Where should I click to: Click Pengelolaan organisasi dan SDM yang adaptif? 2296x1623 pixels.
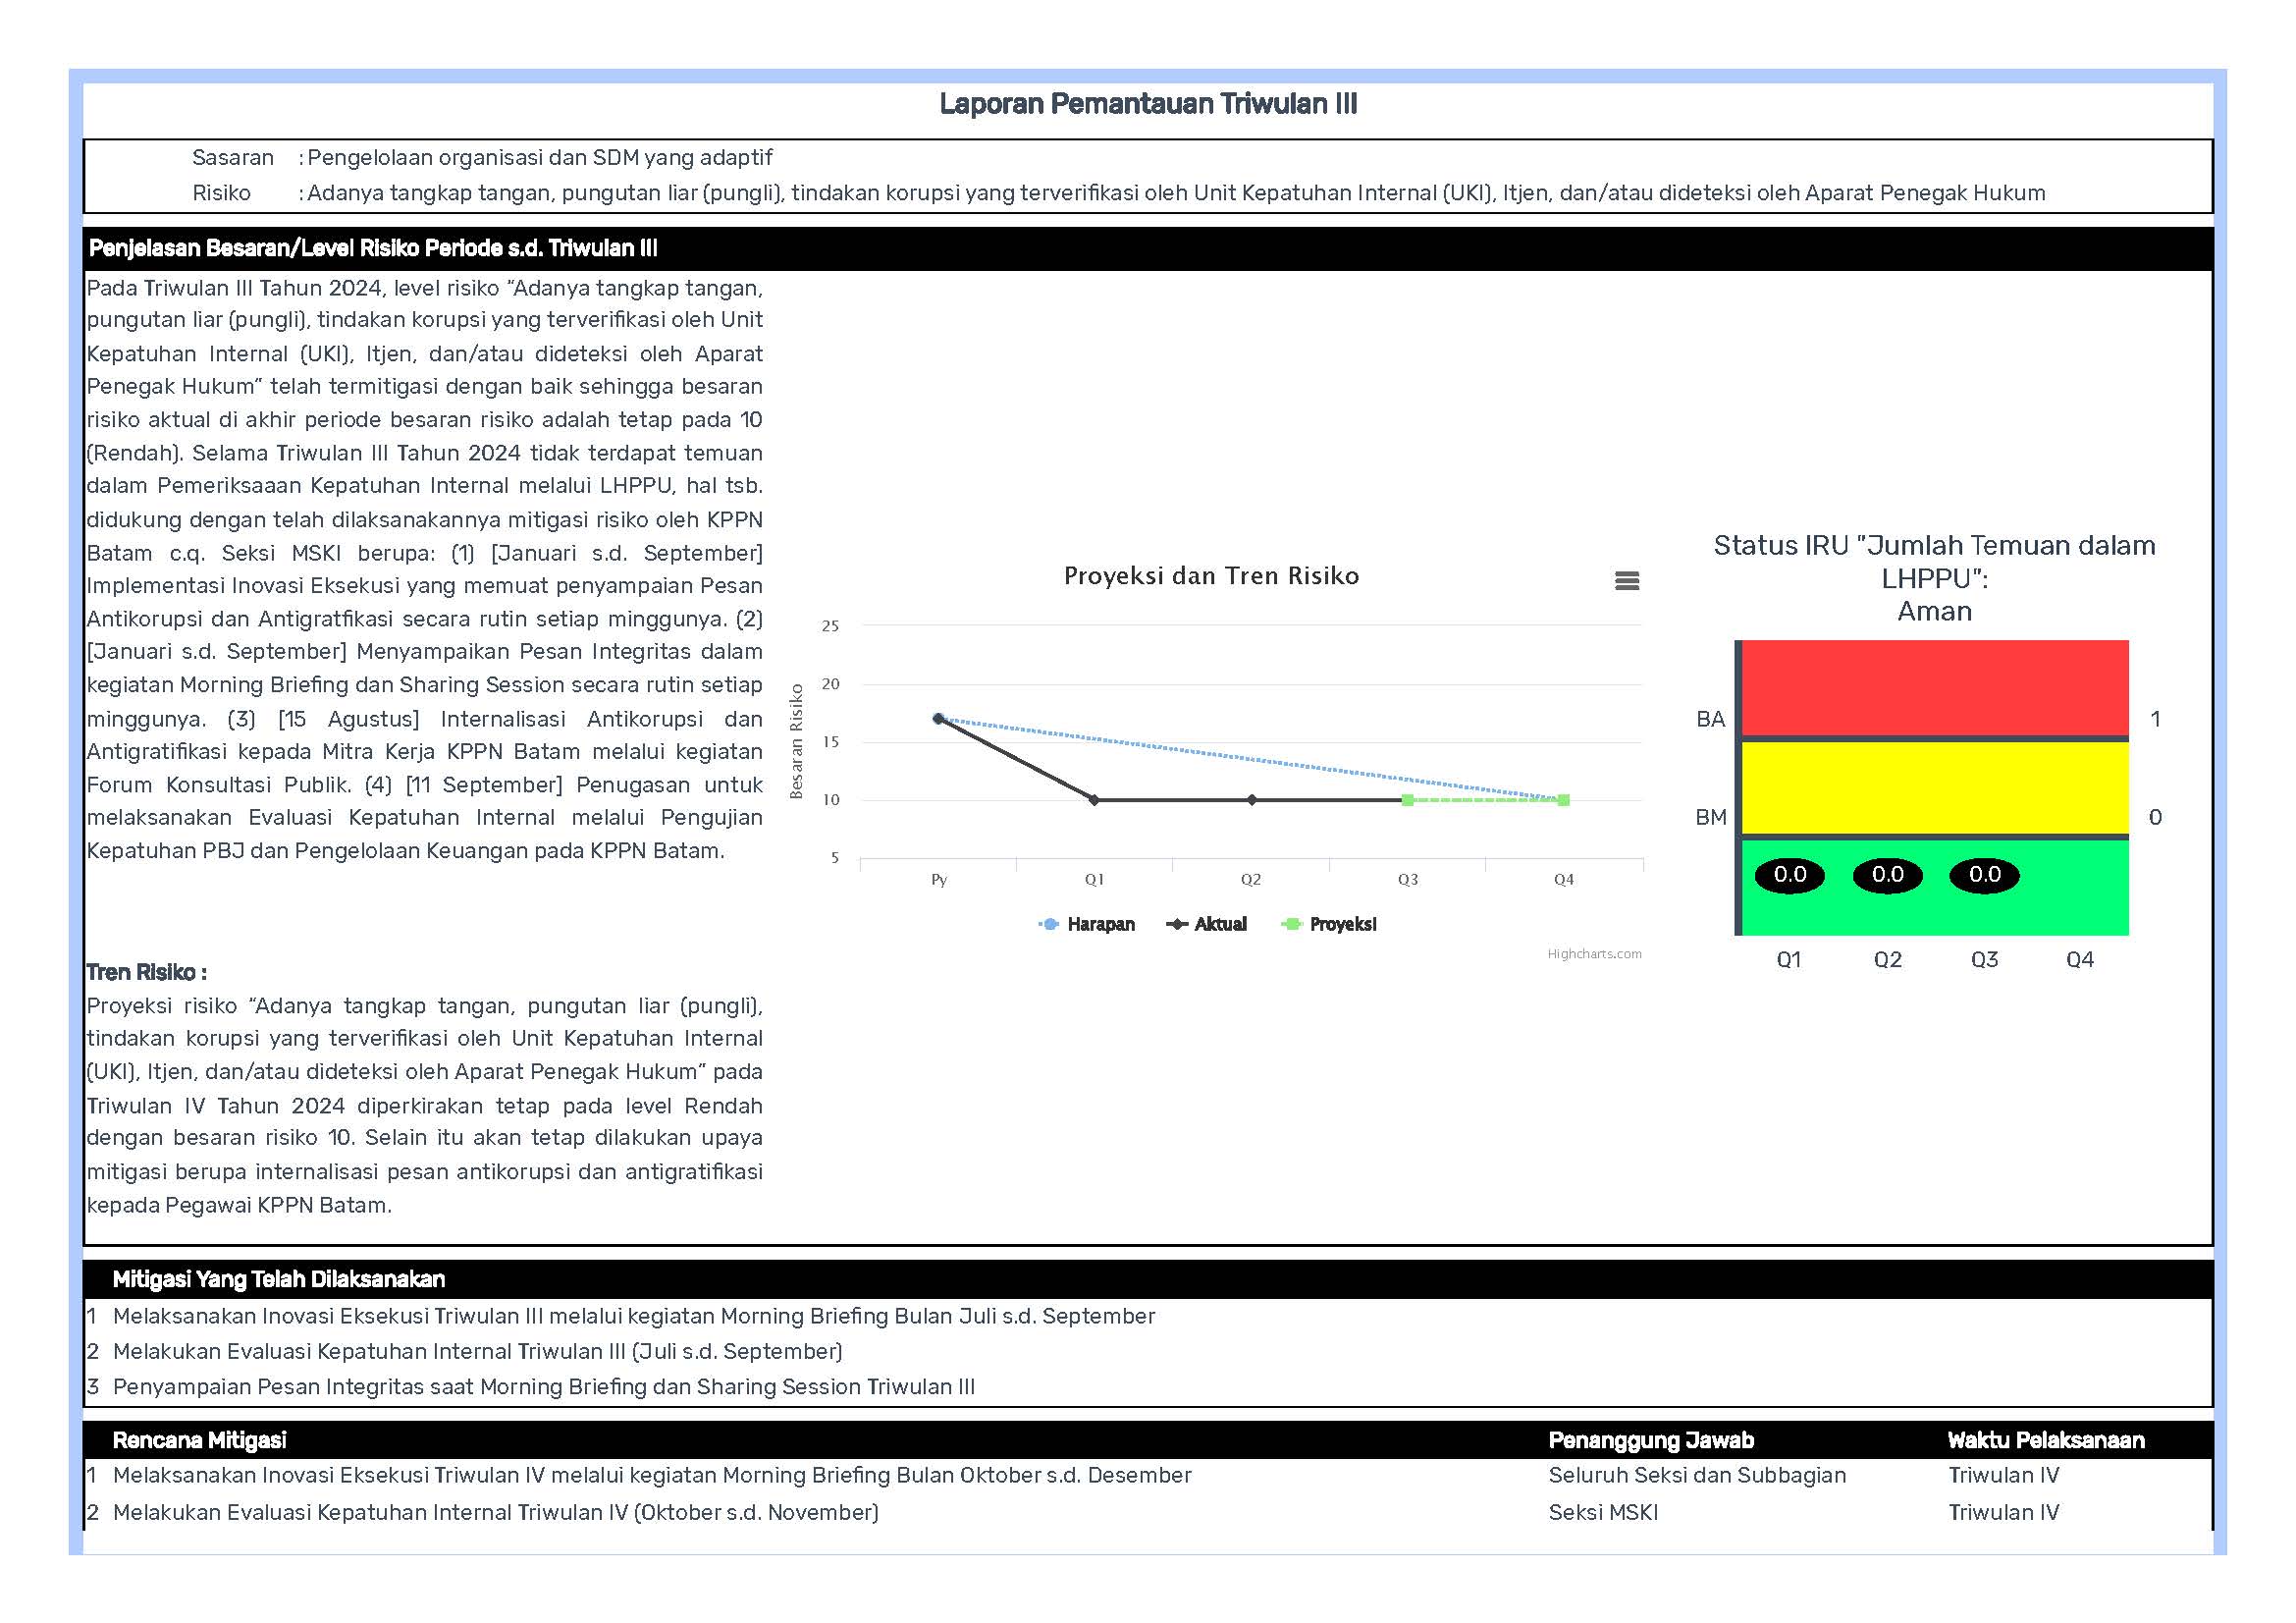(x=540, y=158)
